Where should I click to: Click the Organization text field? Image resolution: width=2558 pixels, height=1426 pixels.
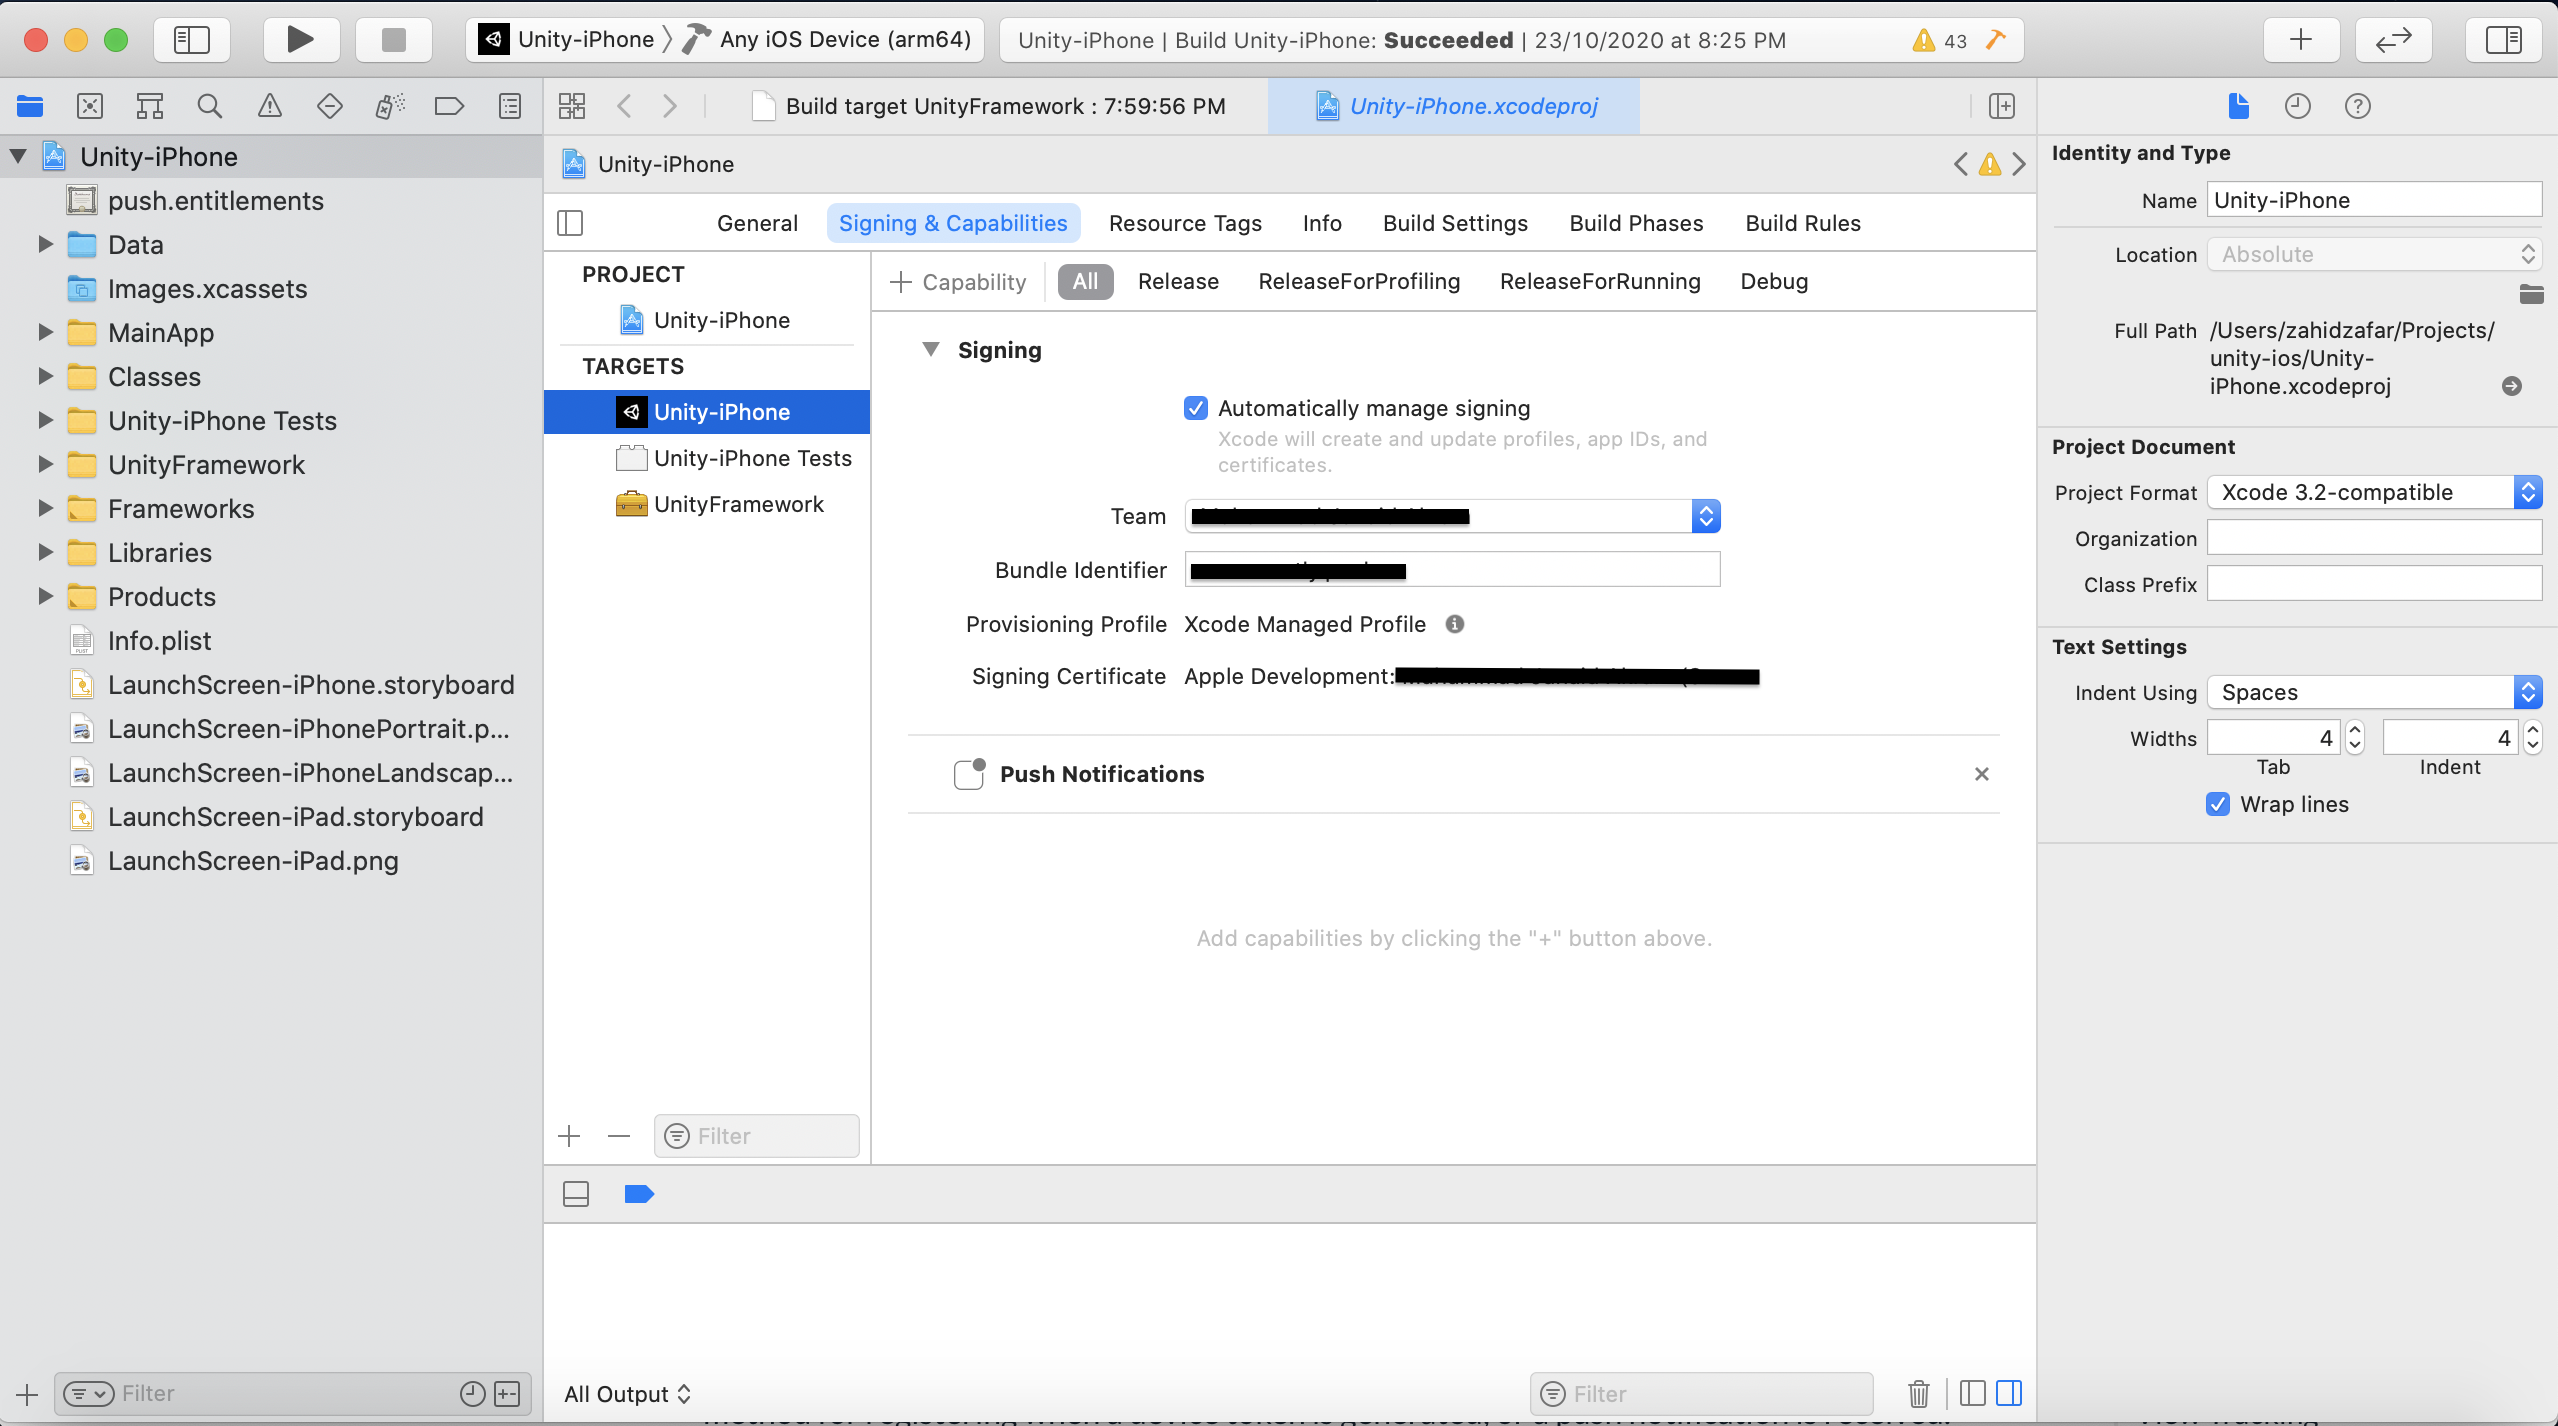(x=2375, y=538)
